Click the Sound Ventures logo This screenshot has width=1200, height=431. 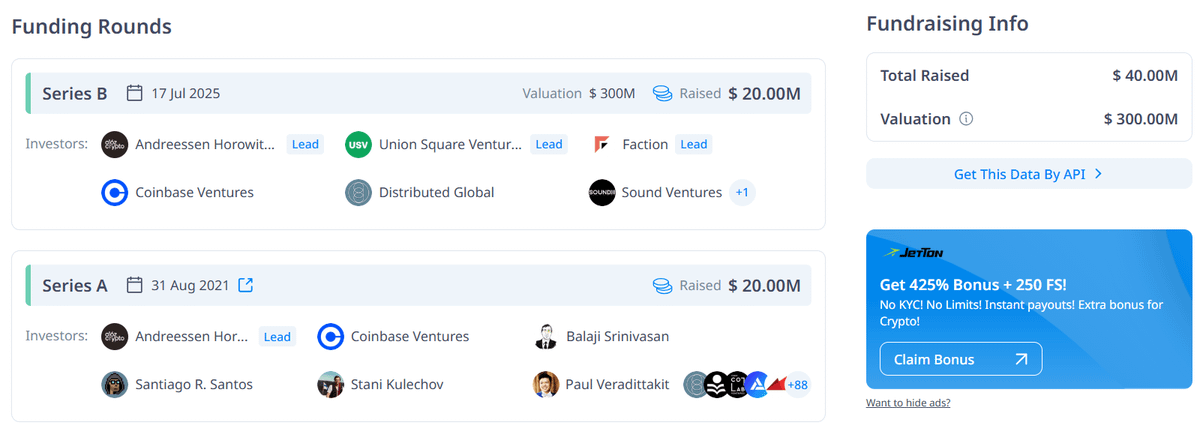point(601,193)
